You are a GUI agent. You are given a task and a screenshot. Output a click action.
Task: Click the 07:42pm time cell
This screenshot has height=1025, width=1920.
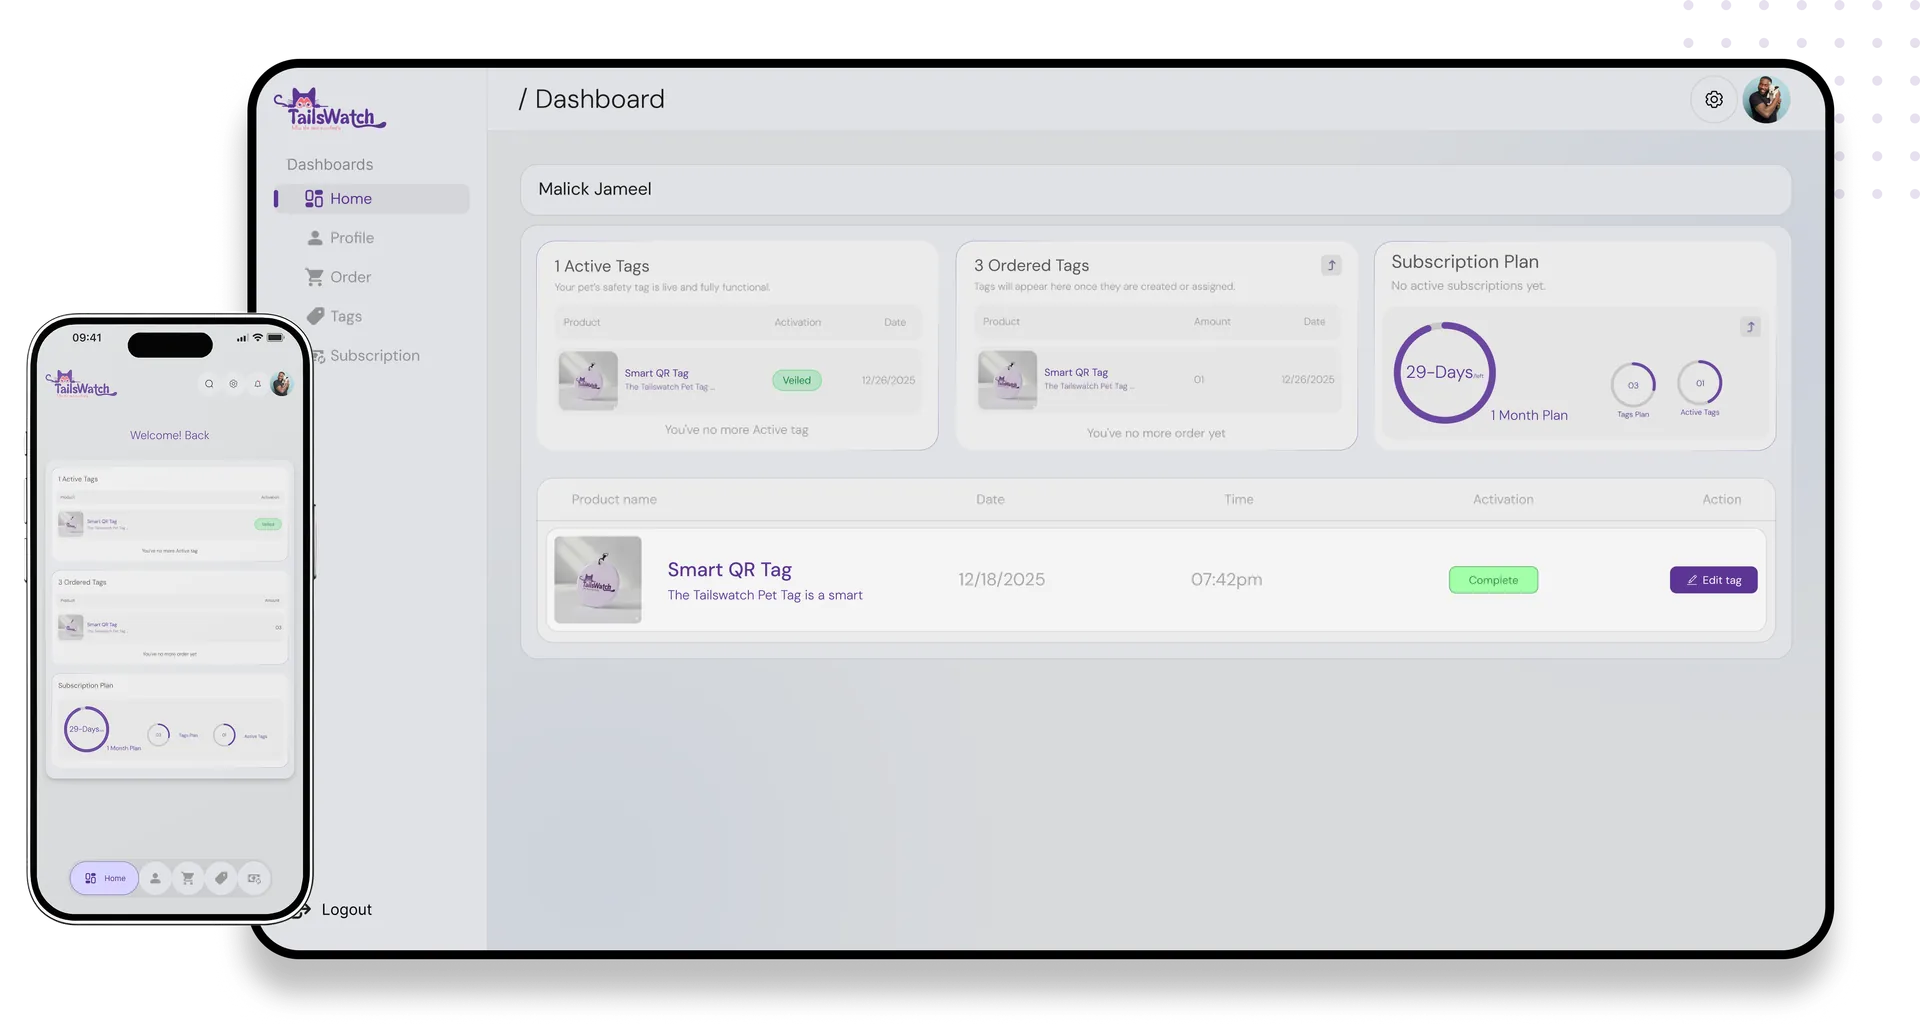[x=1226, y=580]
